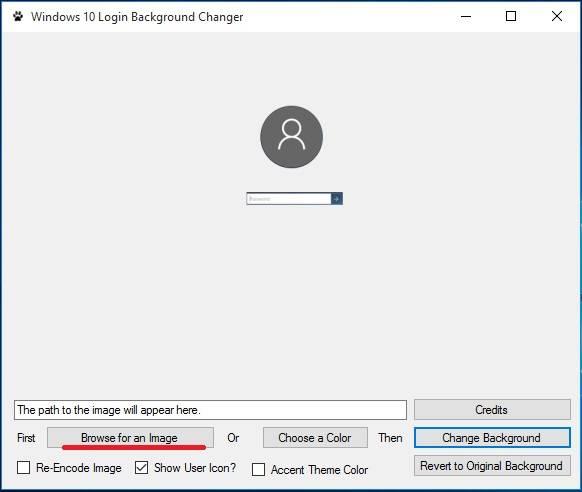Minimize the Login Background Changer window

466,16
